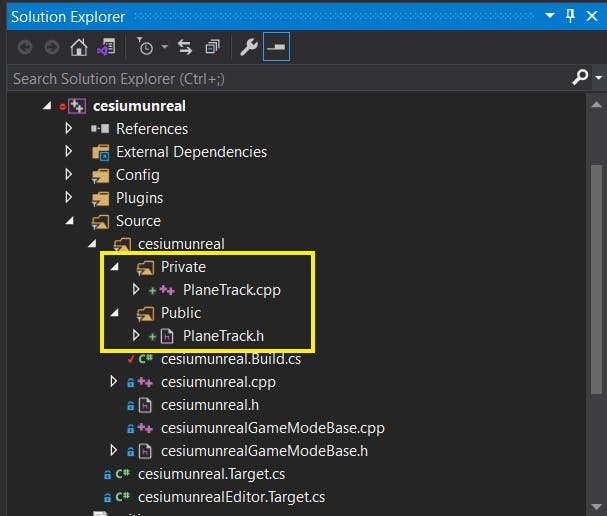This screenshot has height=516, width=607.
Task: Click the scrollbar up arrow
Action: click(x=597, y=105)
